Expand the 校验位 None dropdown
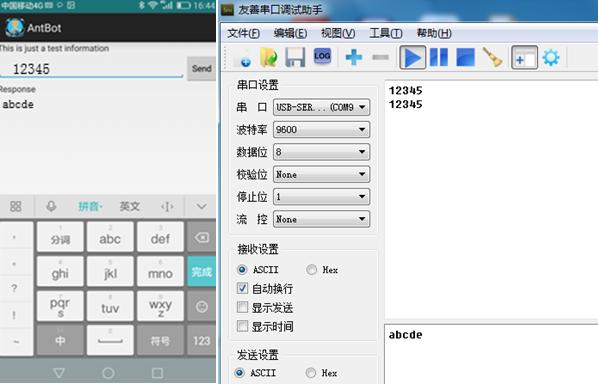 click(x=322, y=175)
